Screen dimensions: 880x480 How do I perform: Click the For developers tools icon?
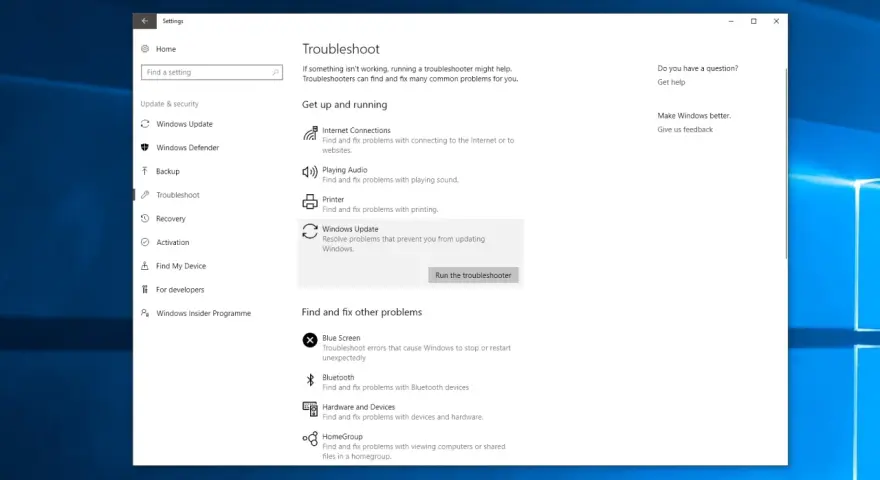(145, 289)
